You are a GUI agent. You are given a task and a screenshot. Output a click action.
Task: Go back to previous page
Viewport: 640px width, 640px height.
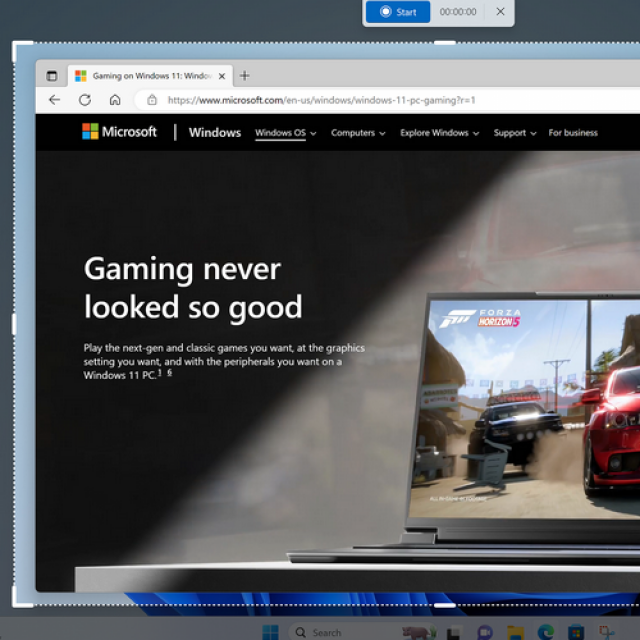pyautogui.click(x=54, y=100)
